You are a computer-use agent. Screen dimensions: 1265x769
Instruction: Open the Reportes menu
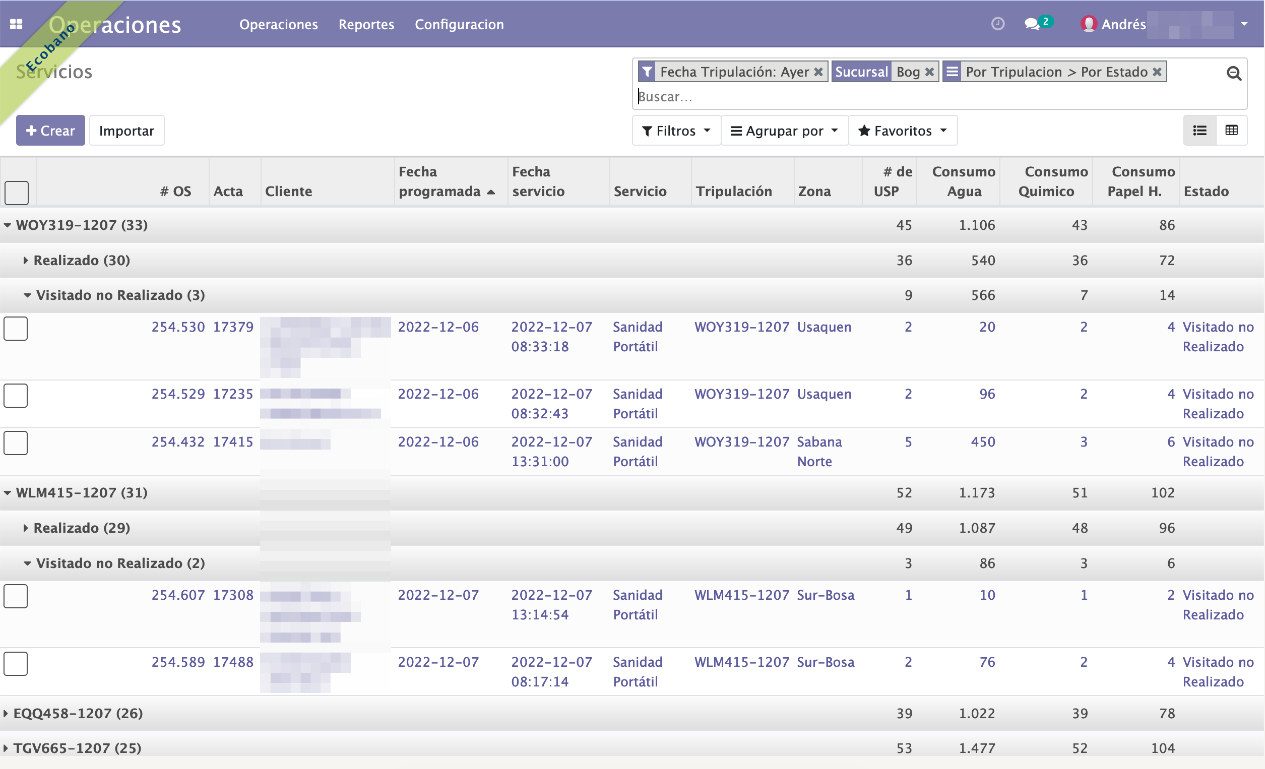tap(366, 24)
